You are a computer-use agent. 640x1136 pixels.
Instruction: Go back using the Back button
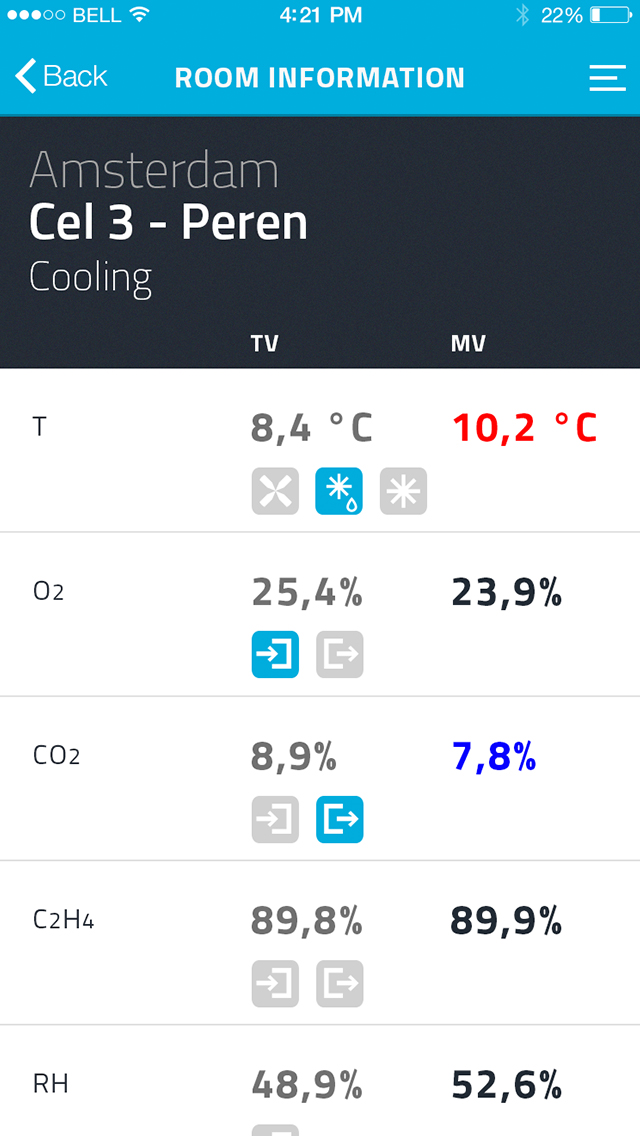pyautogui.click(x=61, y=76)
